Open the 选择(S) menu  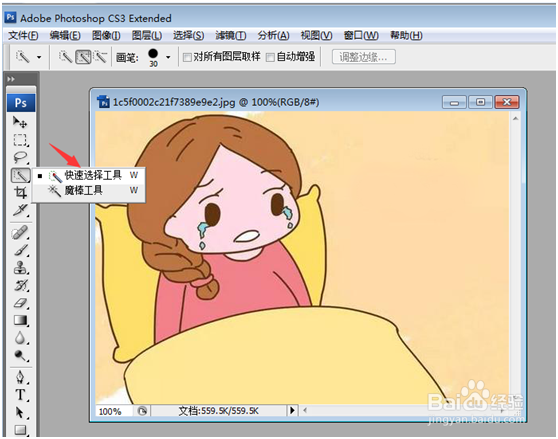pos(188,36)
